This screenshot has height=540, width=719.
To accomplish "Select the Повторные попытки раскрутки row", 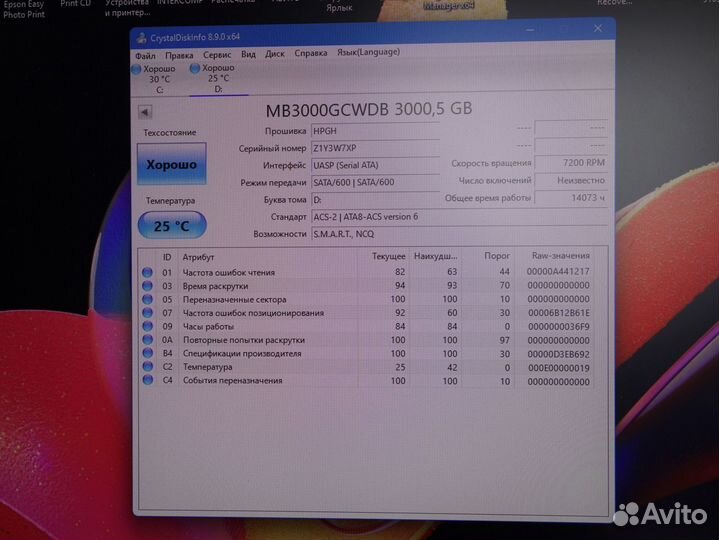I will coord(366,340).
